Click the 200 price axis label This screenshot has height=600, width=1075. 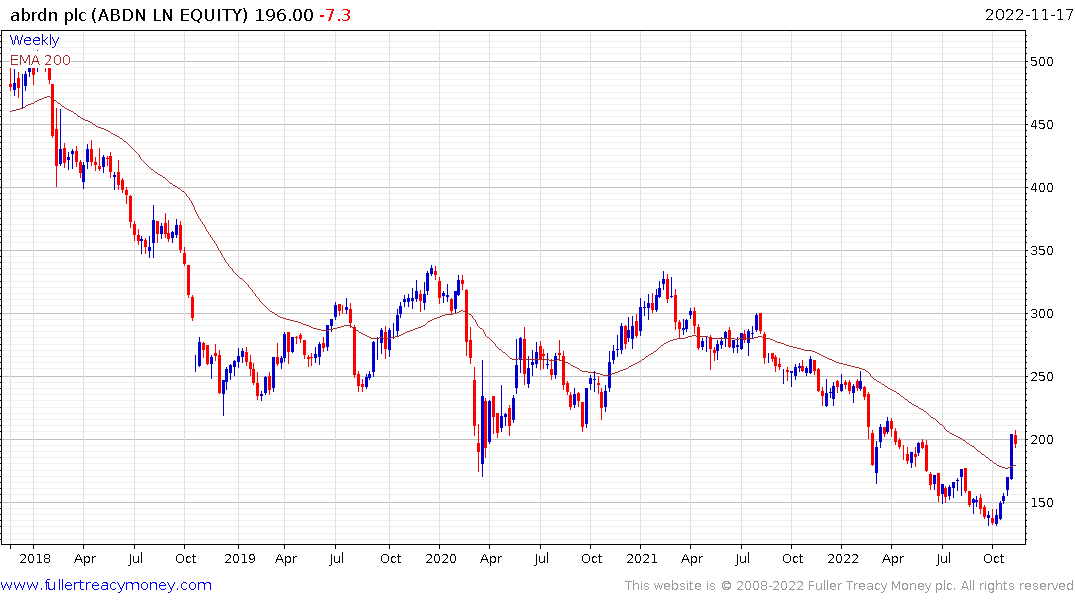click(x=1041, y=440)
